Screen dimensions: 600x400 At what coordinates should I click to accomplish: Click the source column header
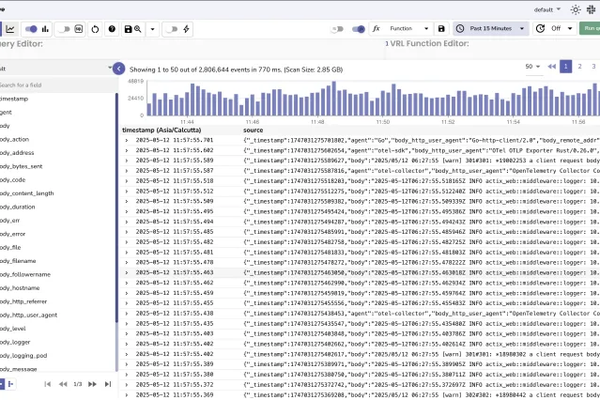(x=253, y=130)
